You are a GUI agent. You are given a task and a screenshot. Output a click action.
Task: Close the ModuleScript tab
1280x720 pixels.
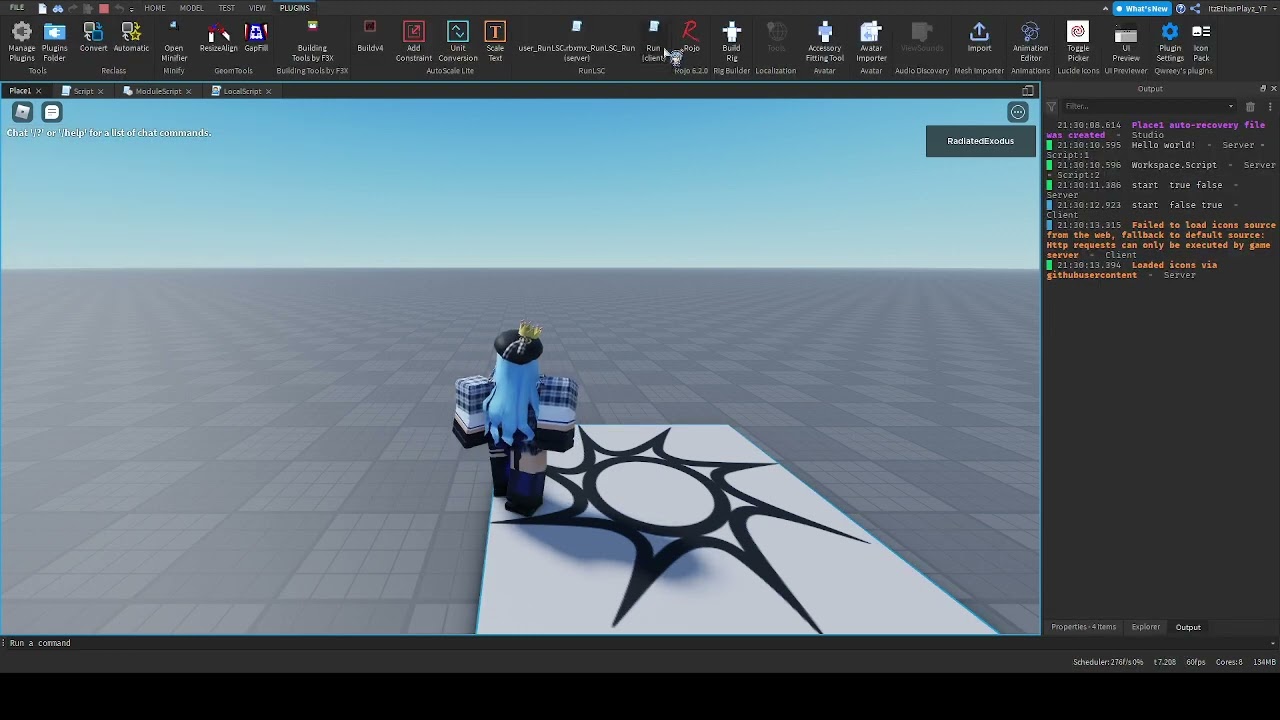coord(189,91)
